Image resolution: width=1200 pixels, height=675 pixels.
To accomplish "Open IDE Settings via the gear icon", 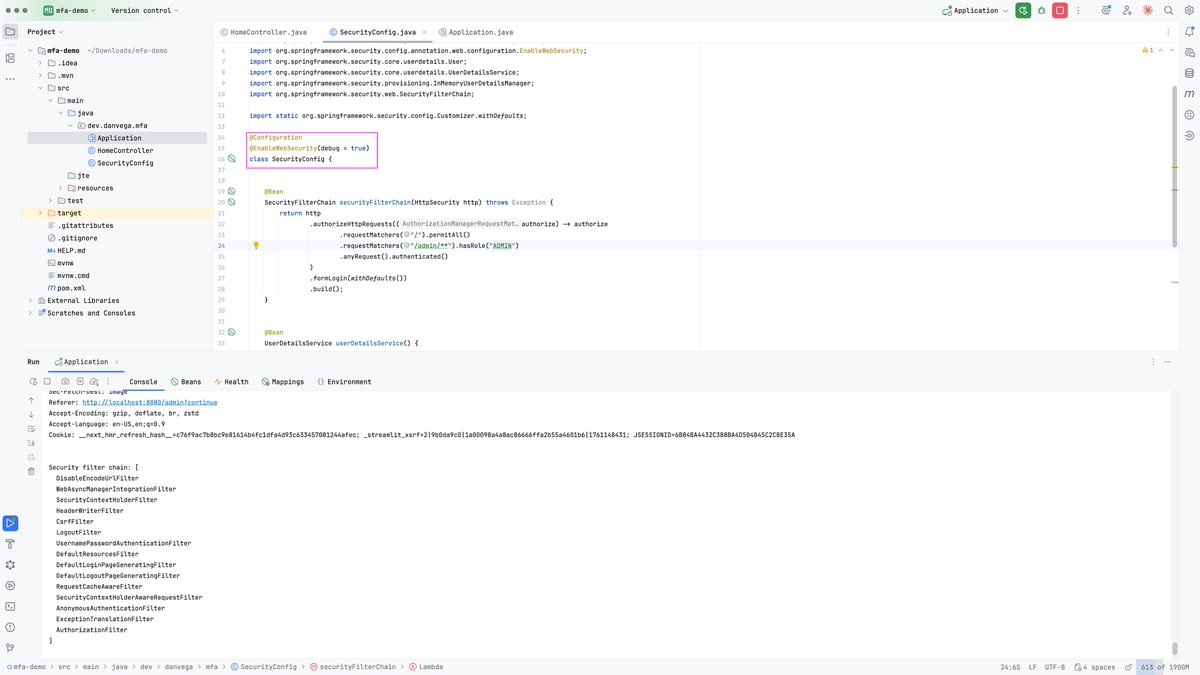I will click(1190, 9).
